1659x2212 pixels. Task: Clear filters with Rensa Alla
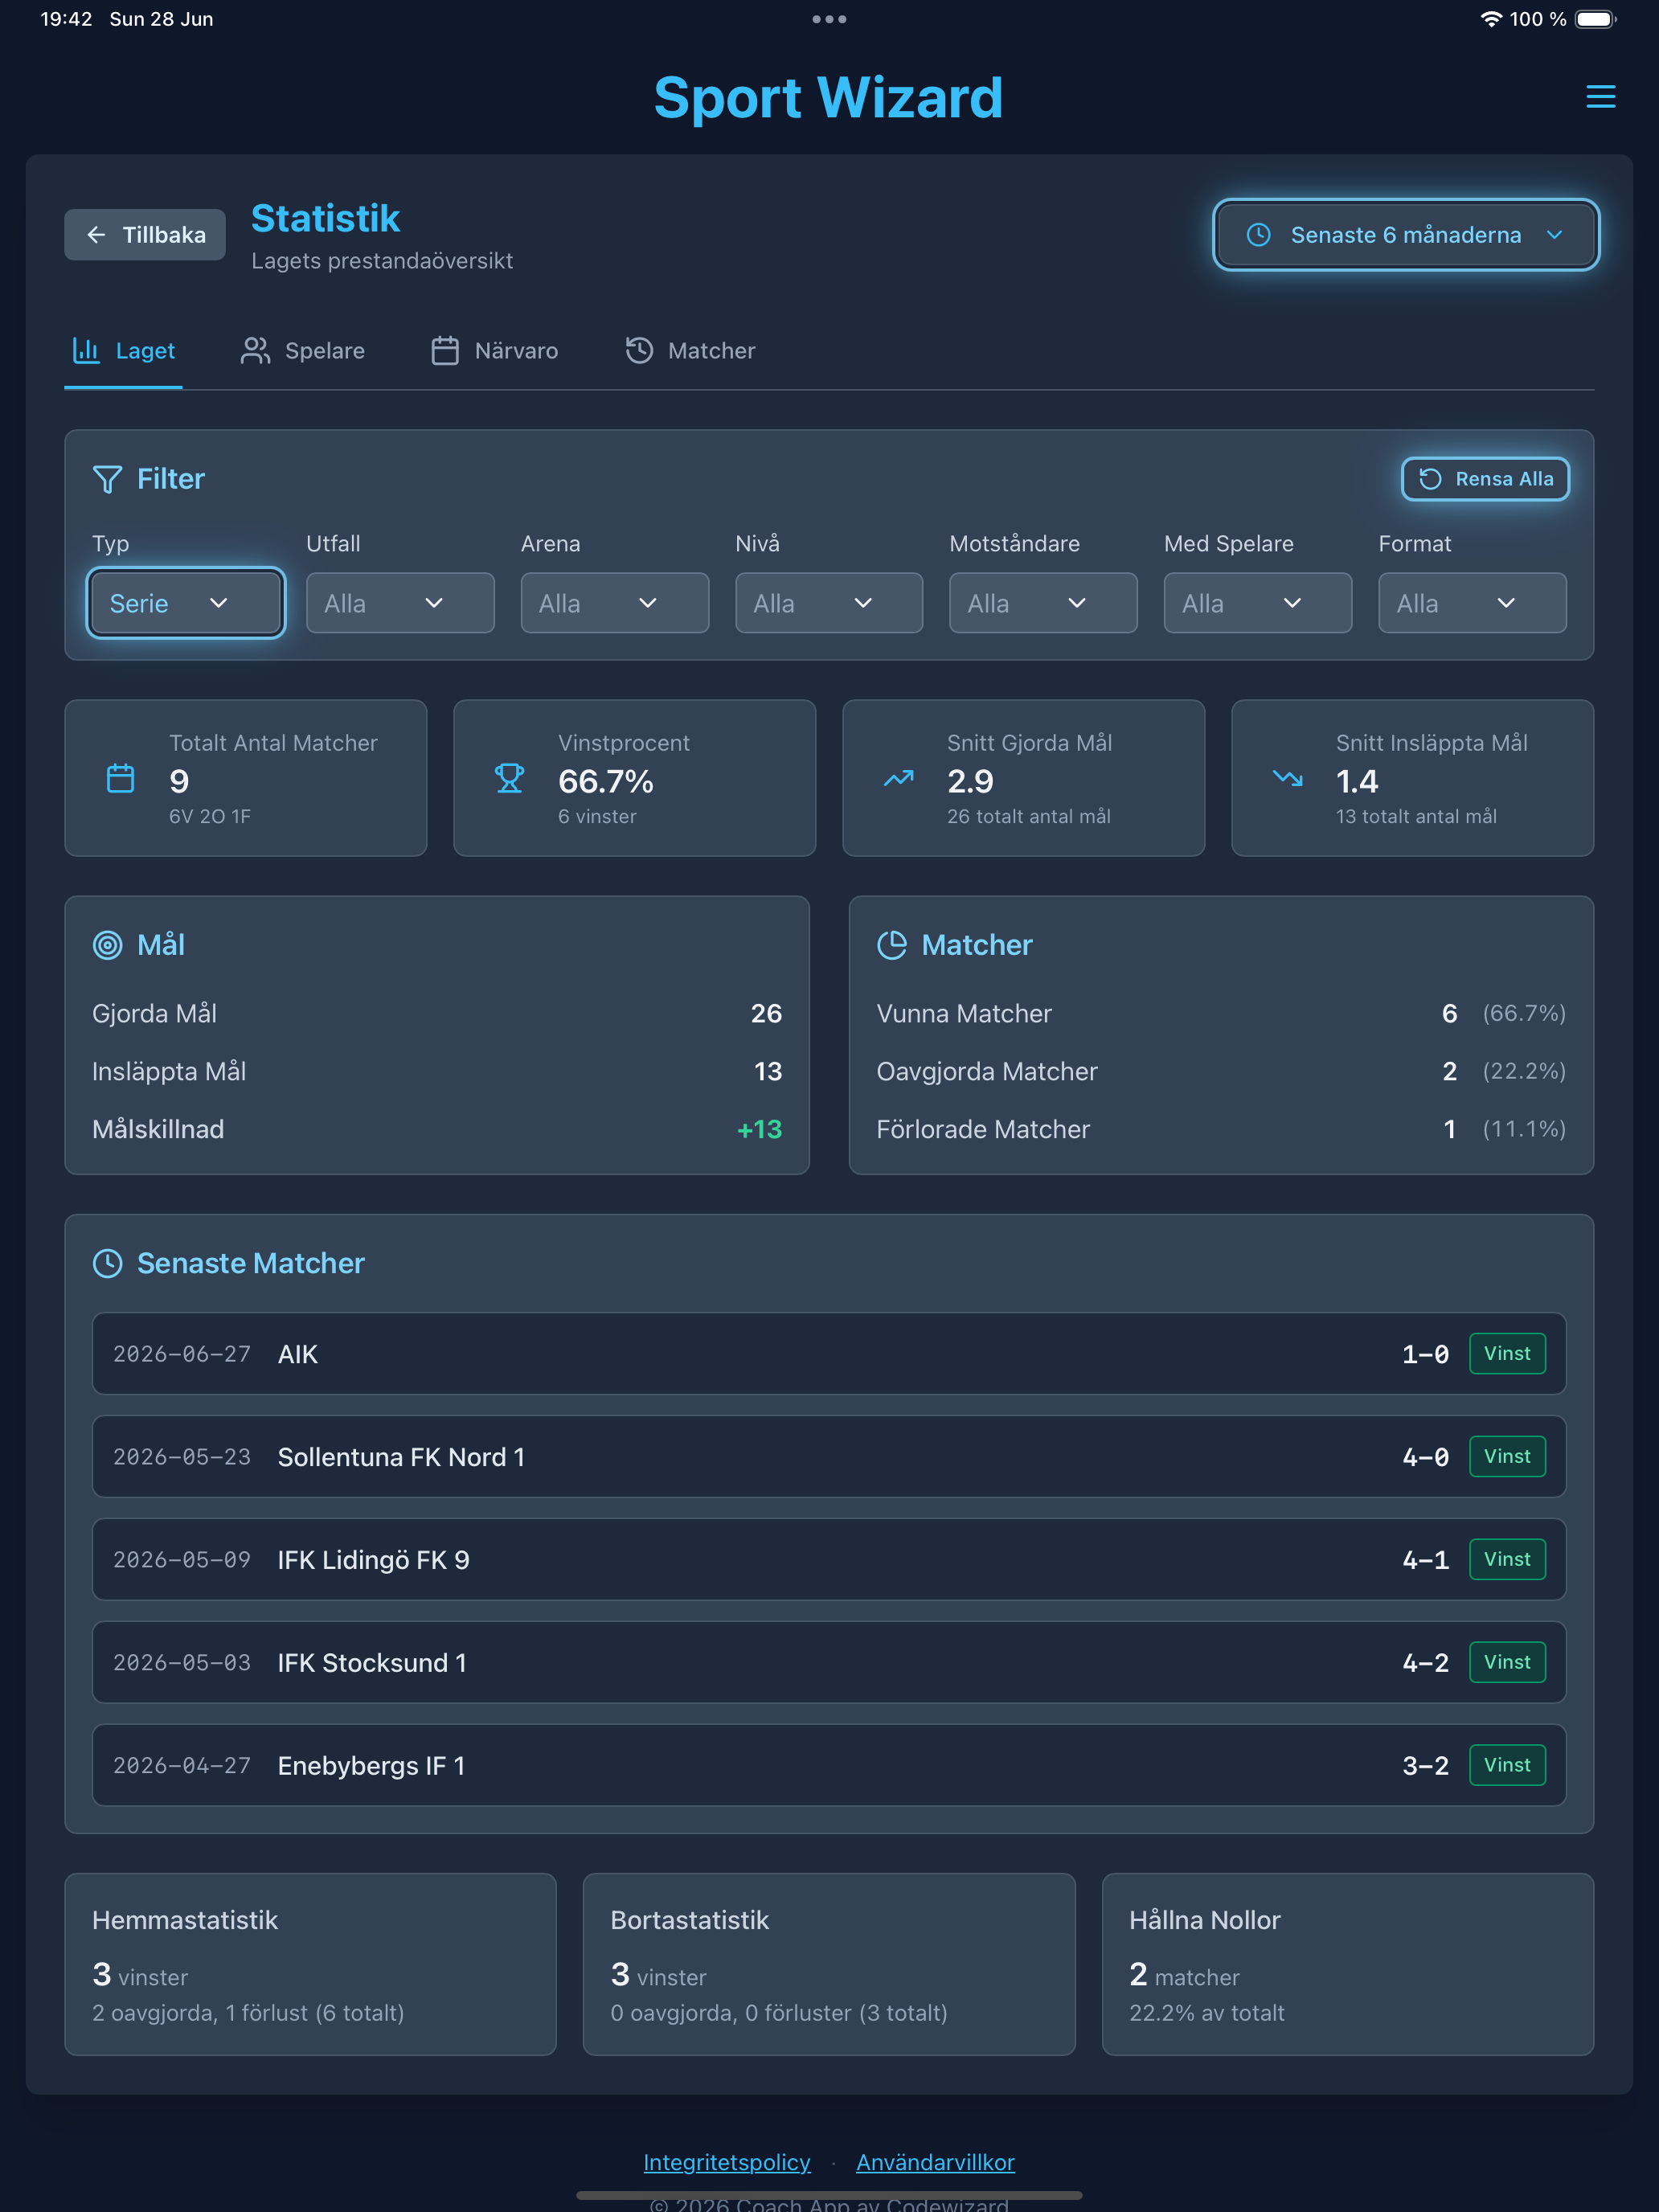tap(1485, 479)
